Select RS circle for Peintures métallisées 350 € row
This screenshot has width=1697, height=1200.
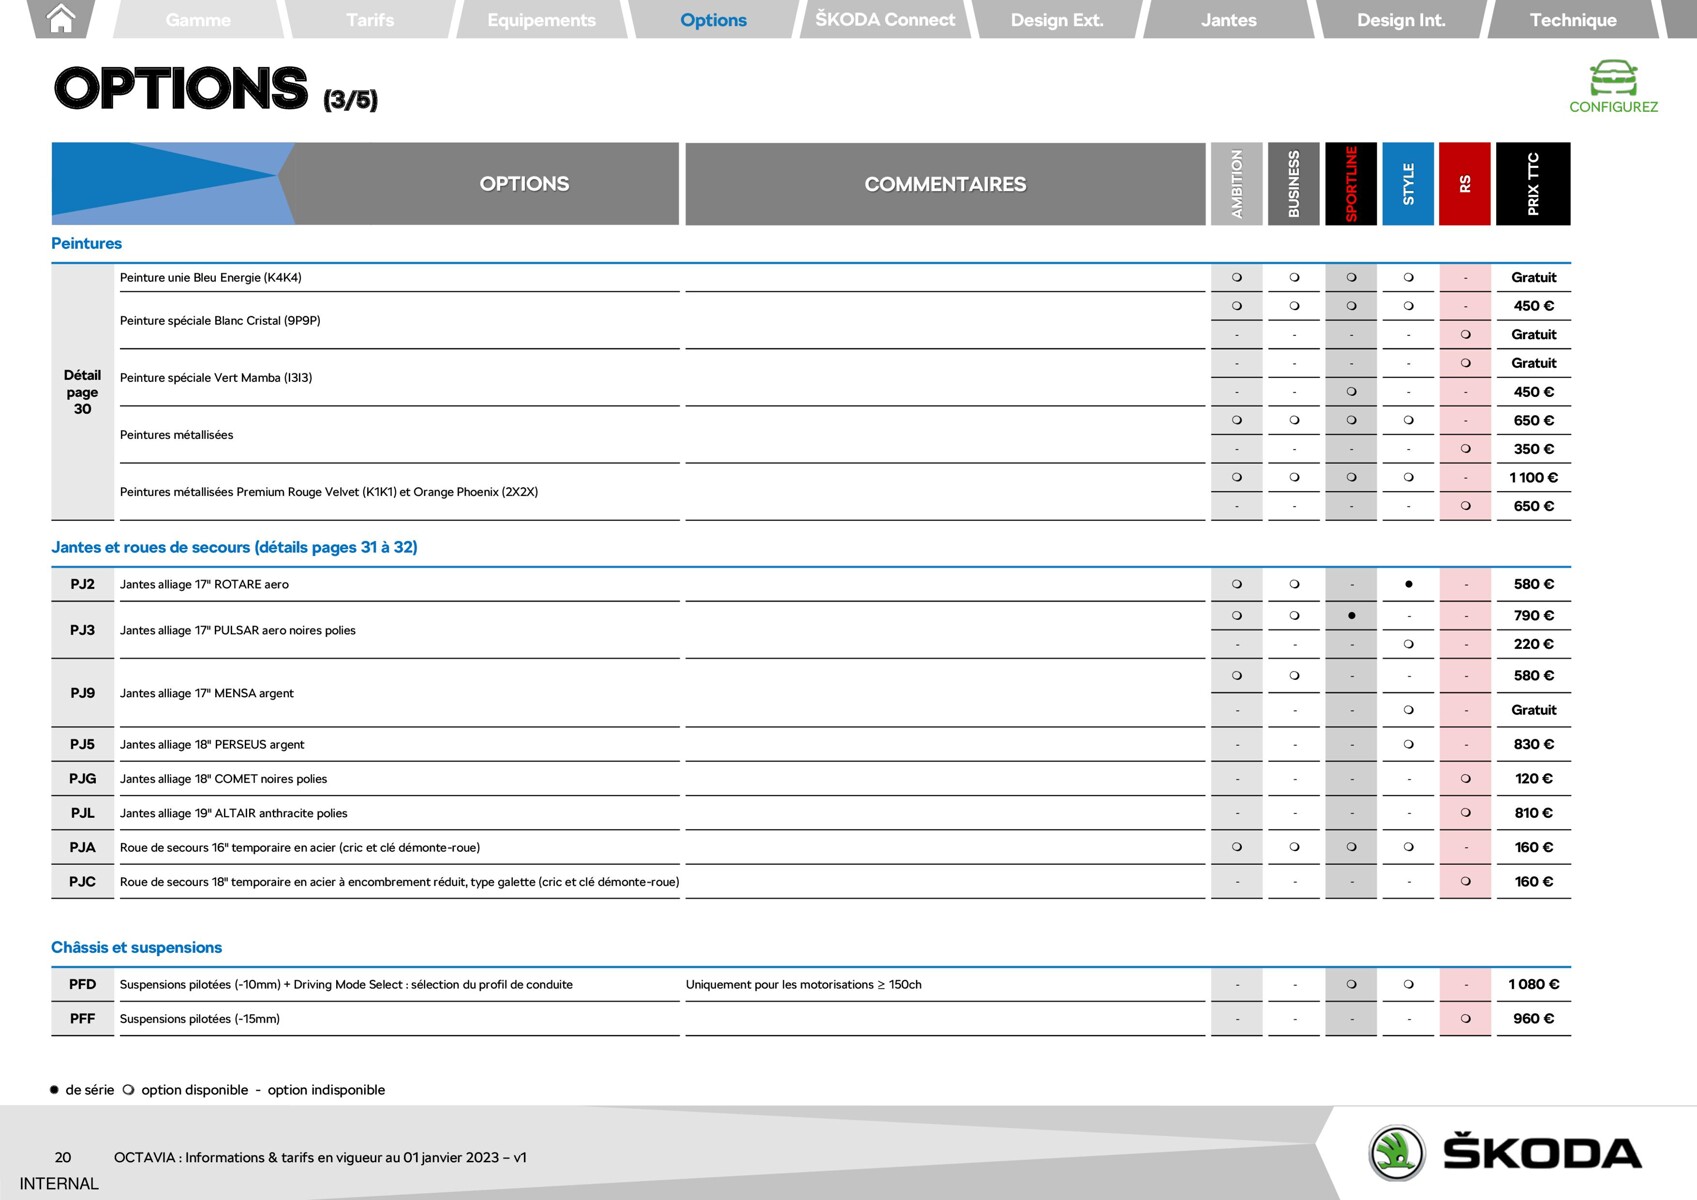tap(1465, 449)
